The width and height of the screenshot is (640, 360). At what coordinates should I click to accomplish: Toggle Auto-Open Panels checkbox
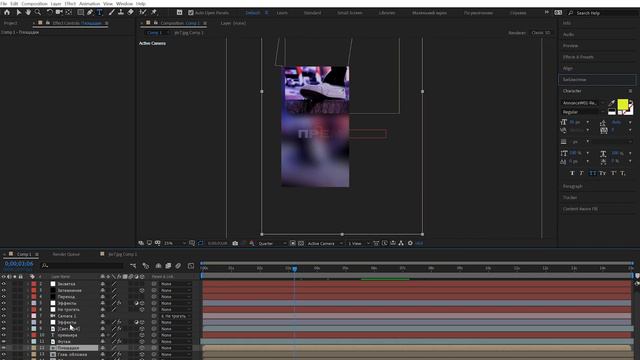191,13
